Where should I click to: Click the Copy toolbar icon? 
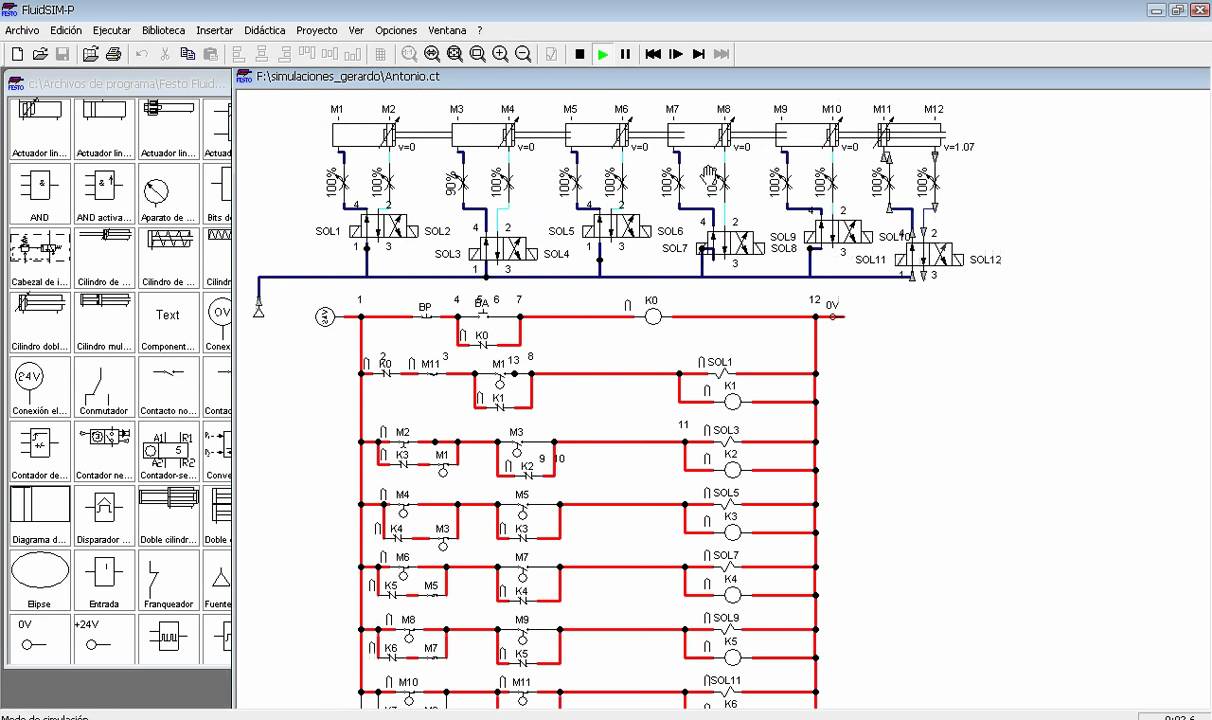click(188, 54)
